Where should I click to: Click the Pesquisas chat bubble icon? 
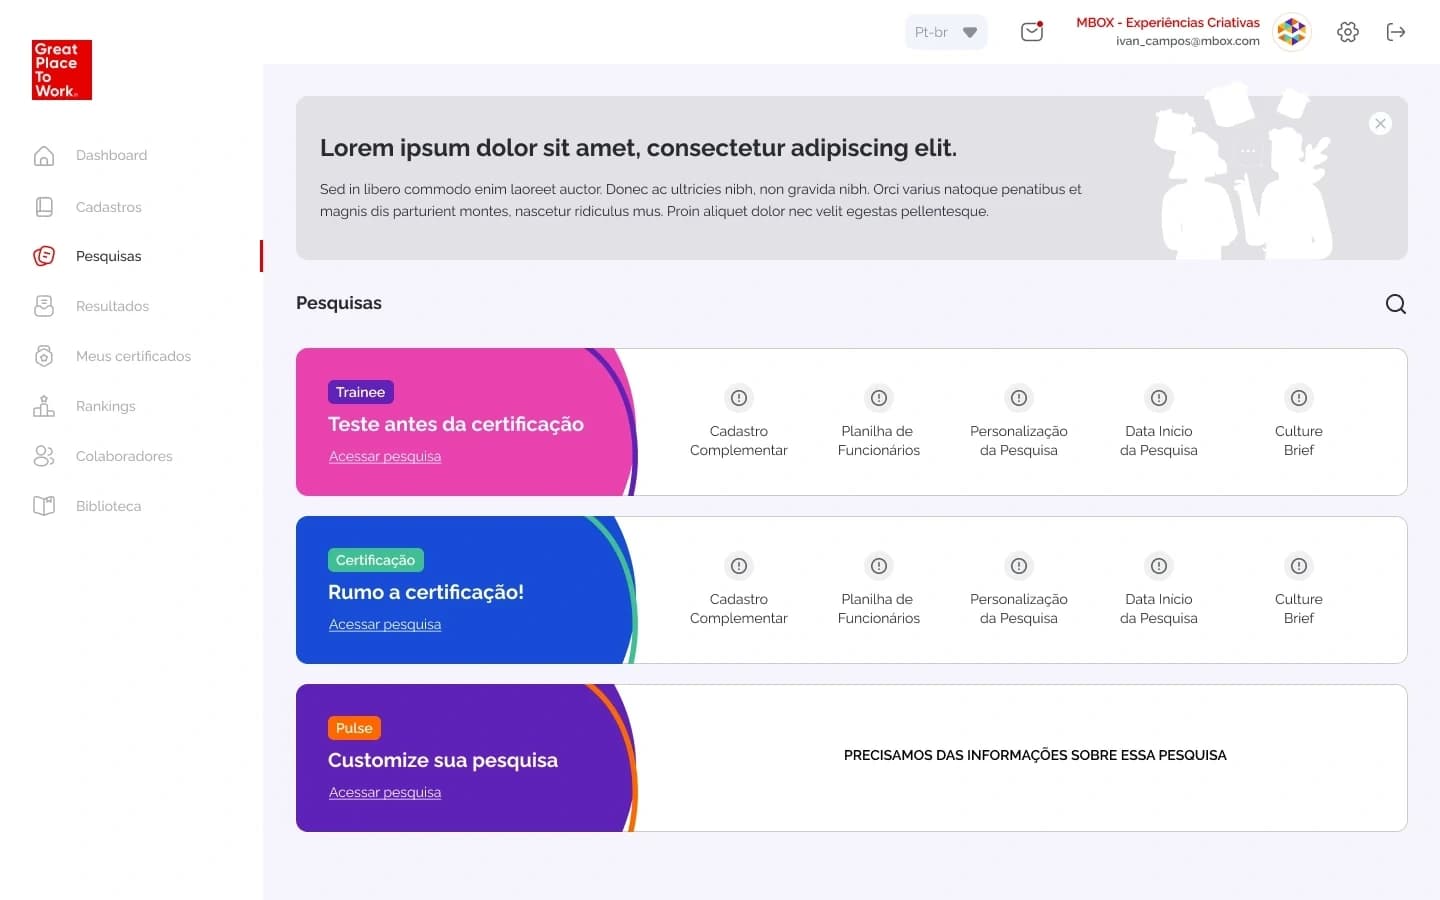(44, 256)
